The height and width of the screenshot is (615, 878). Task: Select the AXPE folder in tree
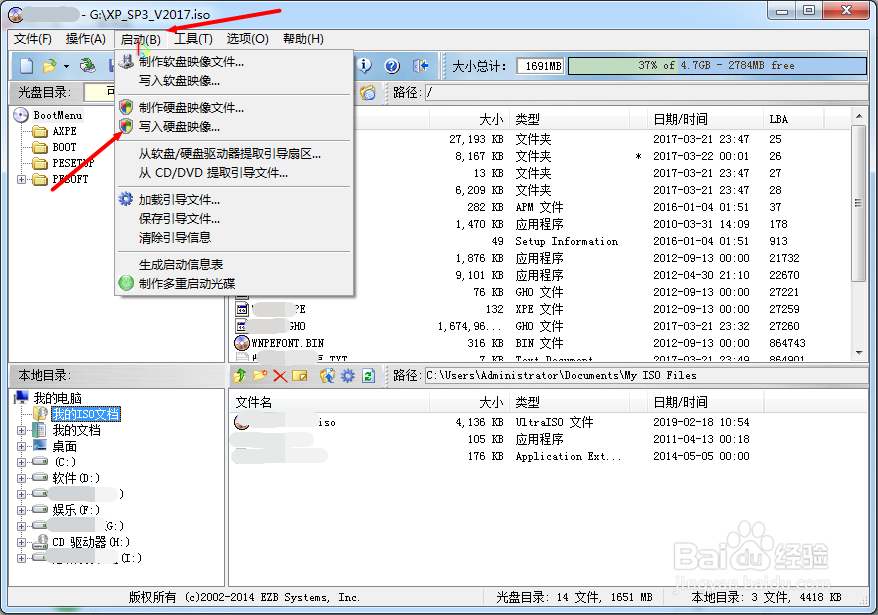[64, 131]
